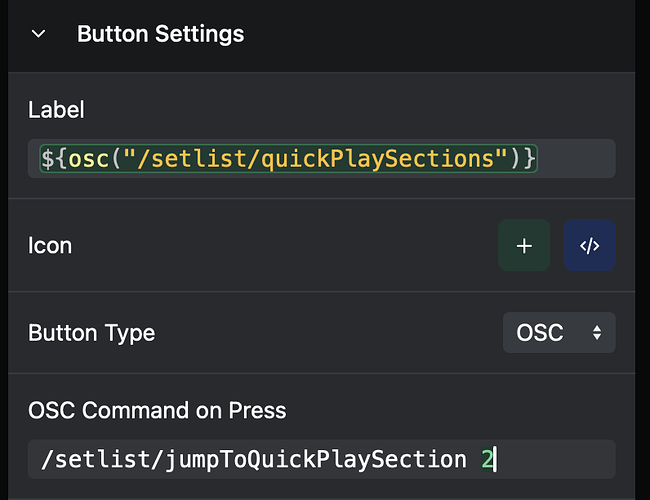This screenshot has width=650, height=500.
Task: Click the argument 2 in the OSC command
Action: coord(487,459)
